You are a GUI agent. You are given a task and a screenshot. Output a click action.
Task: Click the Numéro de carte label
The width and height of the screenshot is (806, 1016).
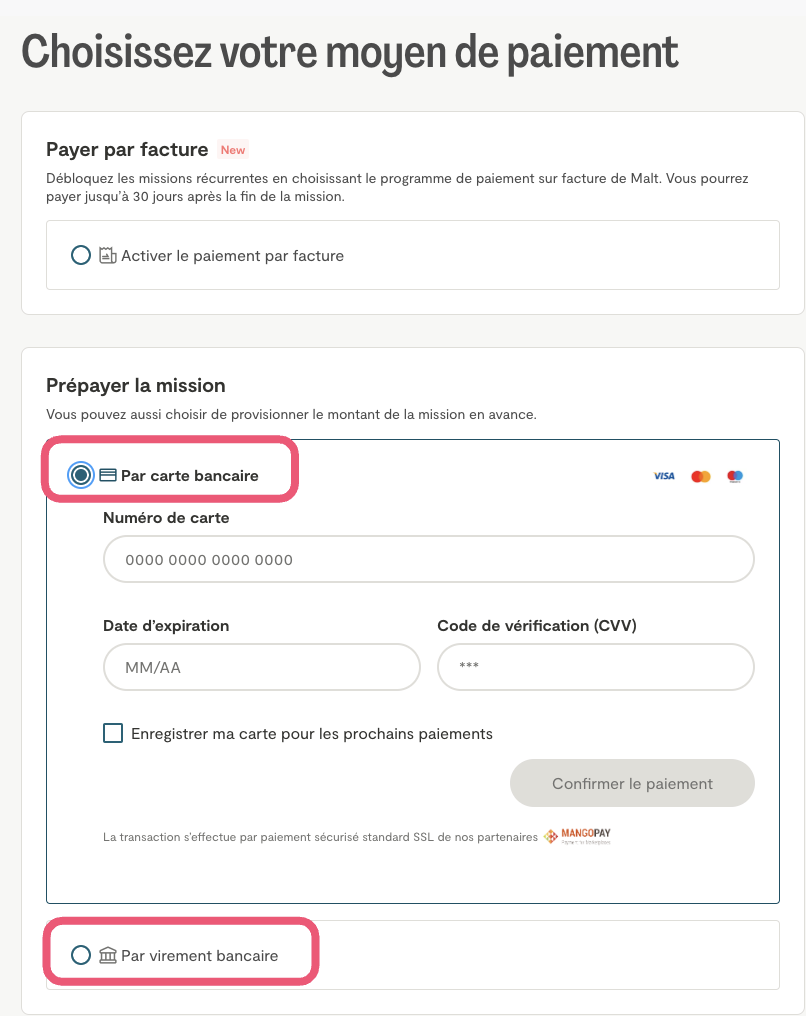[x=166, y=518]
